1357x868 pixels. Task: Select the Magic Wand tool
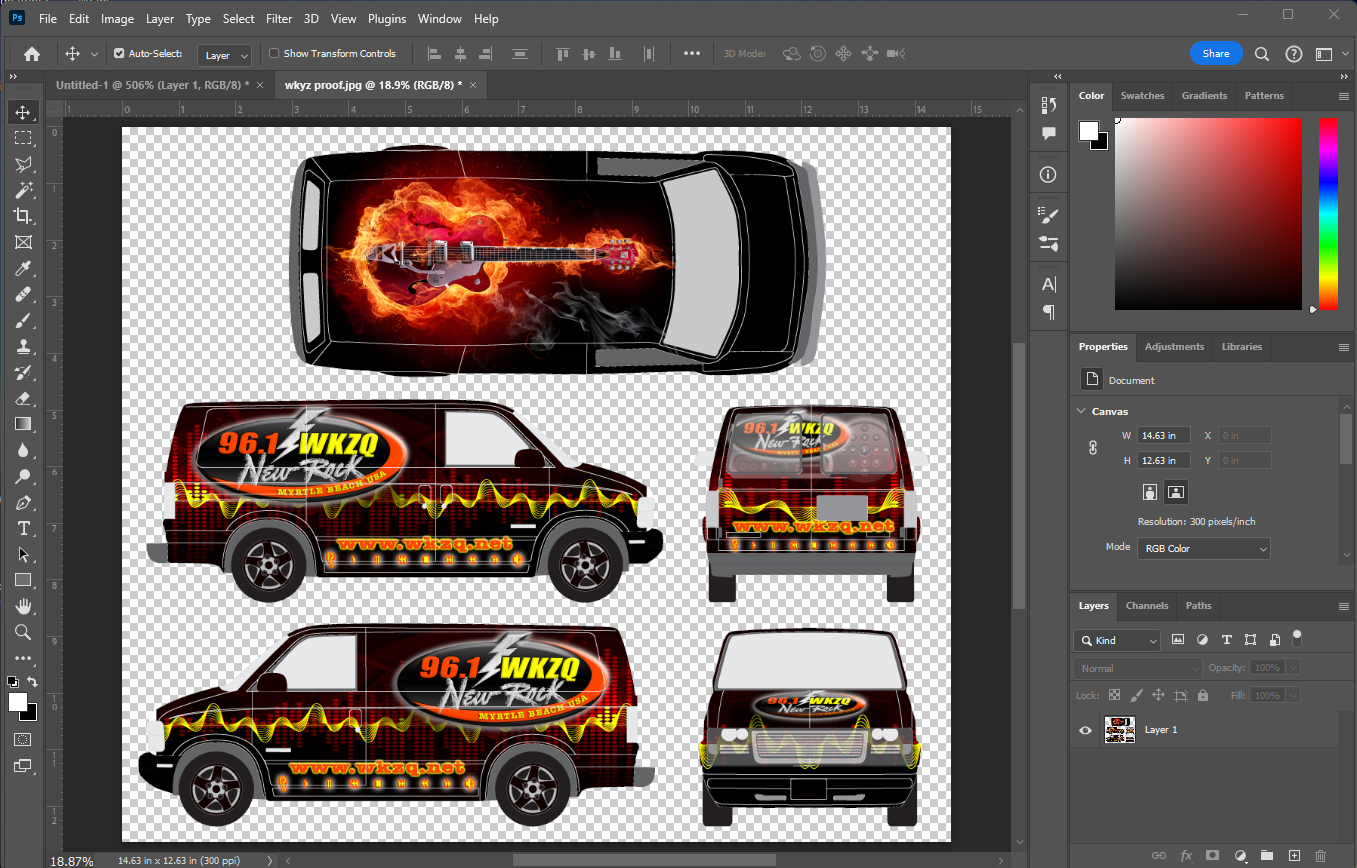[x=23, y=190]
